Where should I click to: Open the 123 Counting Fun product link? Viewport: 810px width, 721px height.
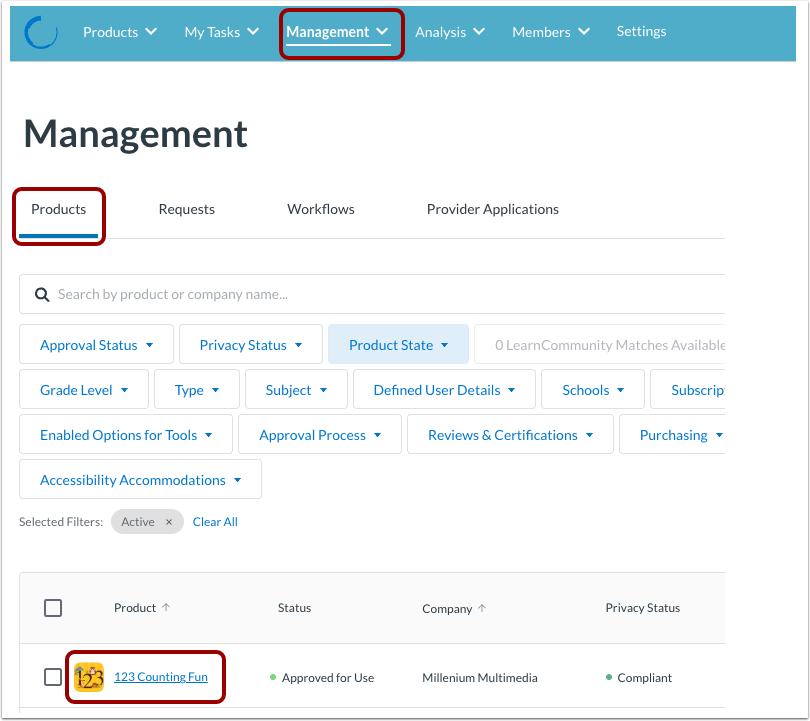click(161, 677)
